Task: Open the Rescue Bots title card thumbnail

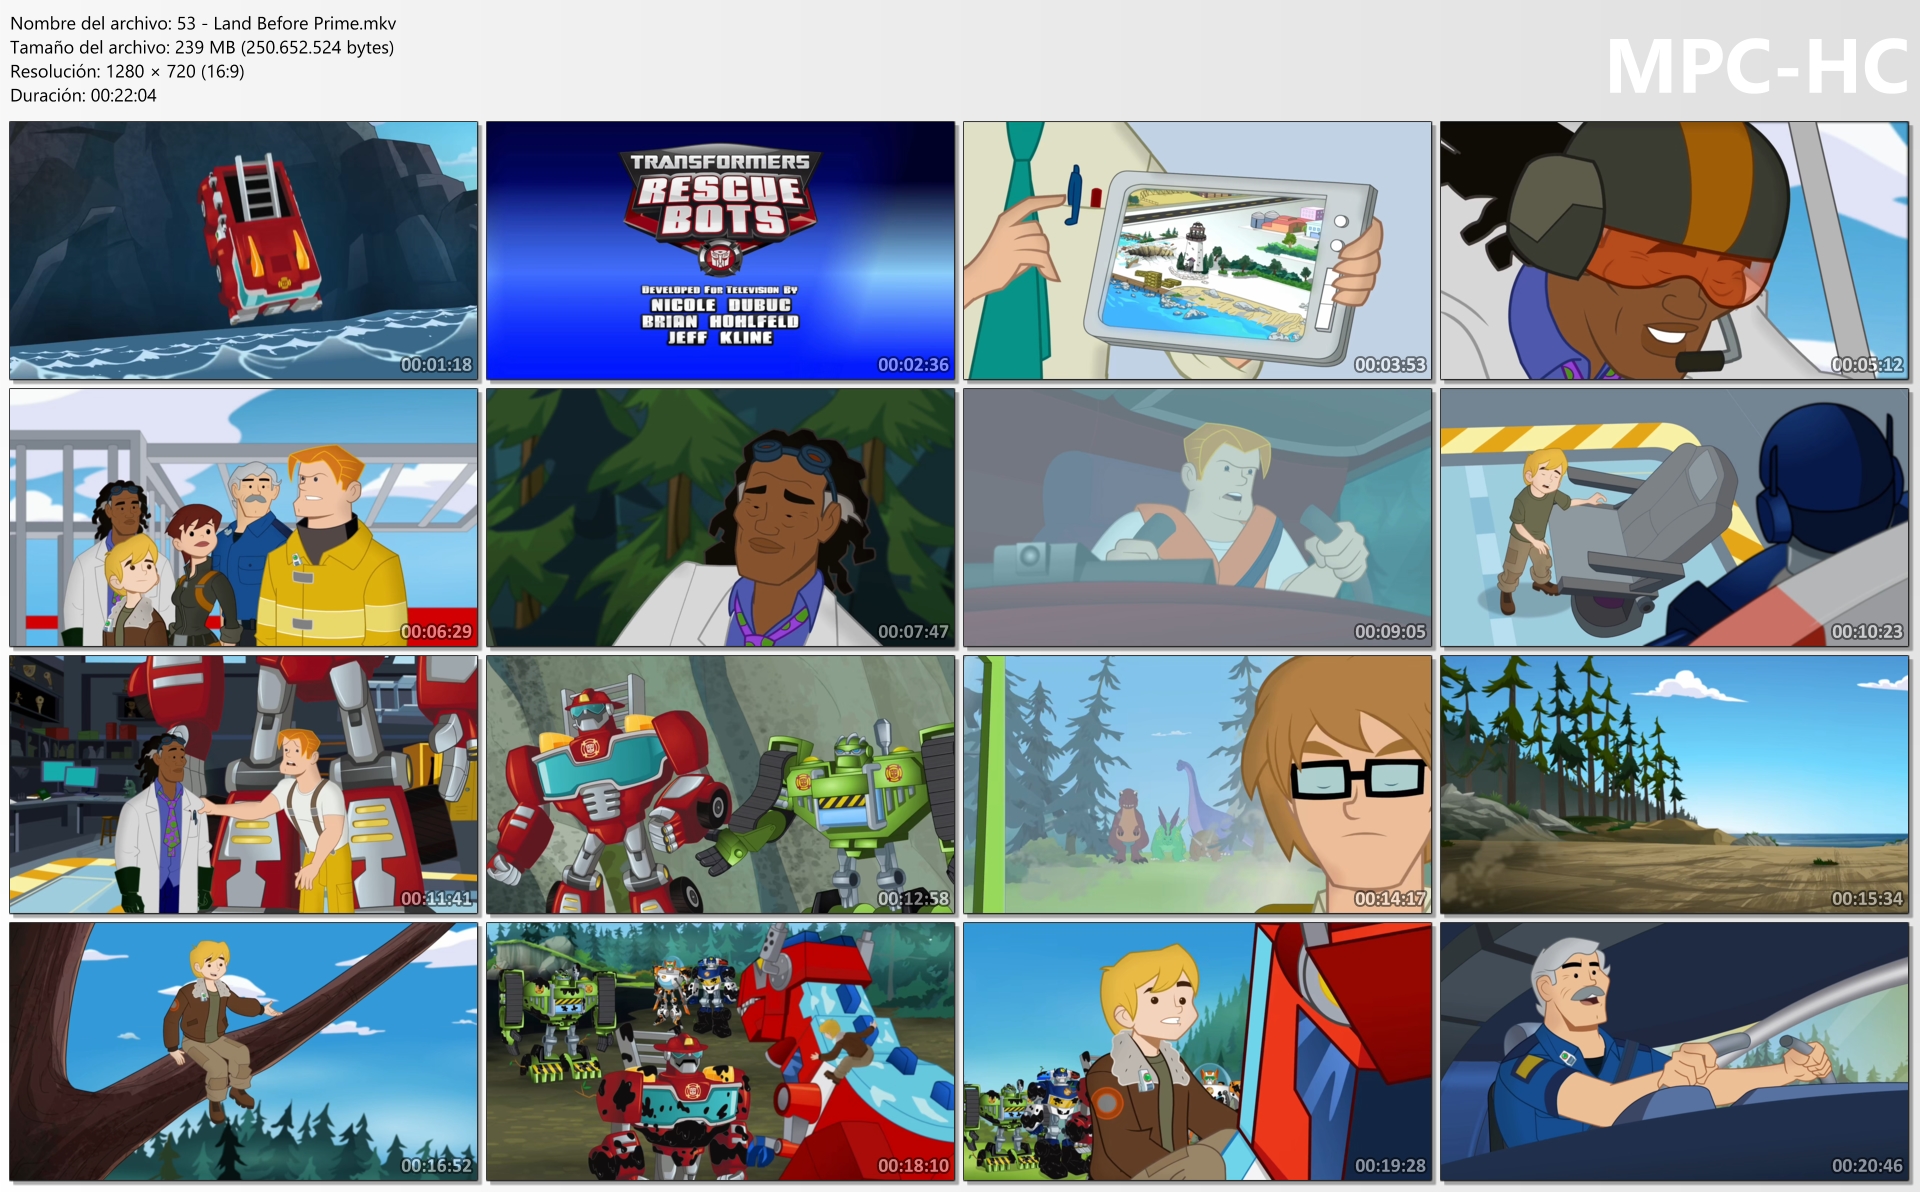Action: (721, 251)
